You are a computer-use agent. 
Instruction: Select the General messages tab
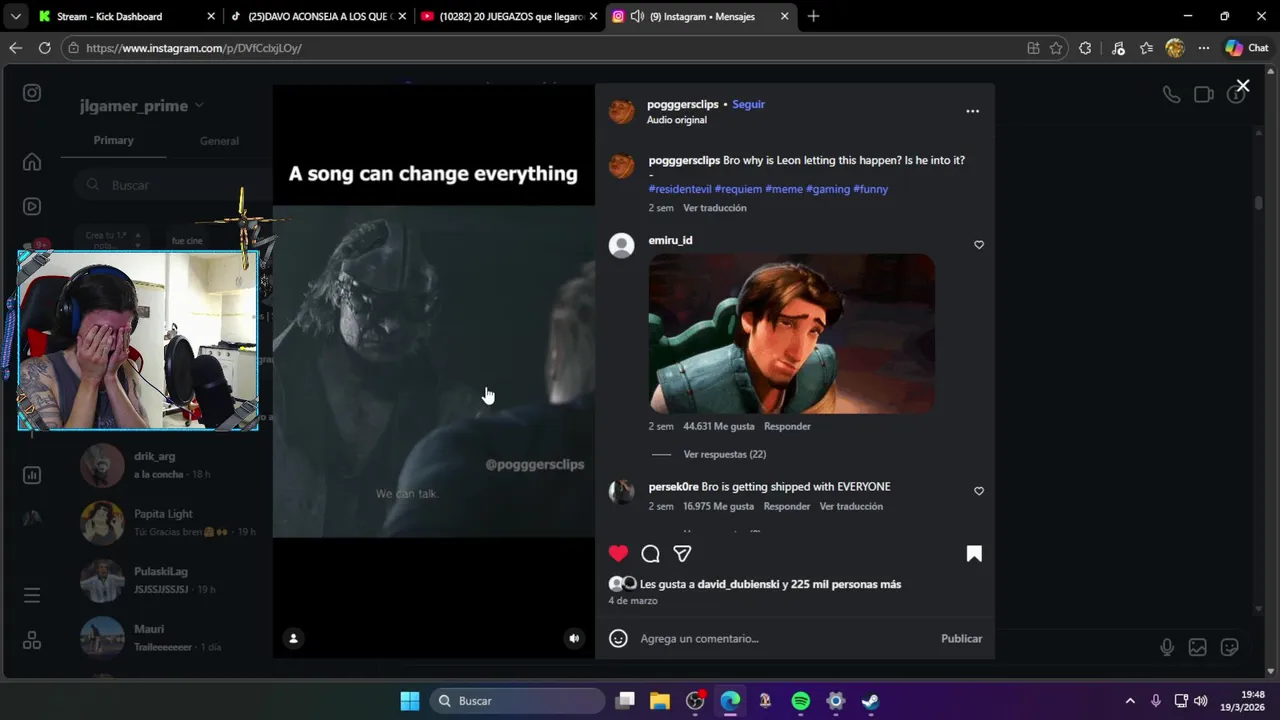coord(219,141)
